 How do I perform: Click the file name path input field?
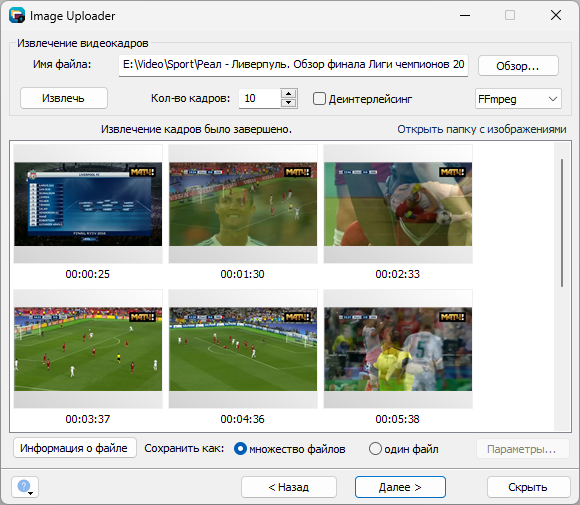pyautogui.click(x=293, y=65)
